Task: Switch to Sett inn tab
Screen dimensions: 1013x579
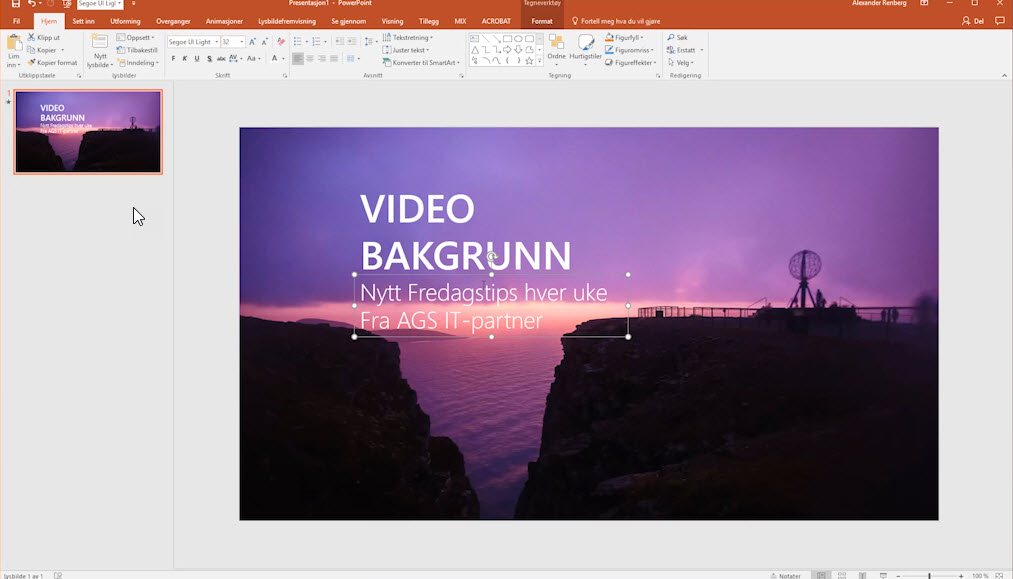Action: pos(83,21)
